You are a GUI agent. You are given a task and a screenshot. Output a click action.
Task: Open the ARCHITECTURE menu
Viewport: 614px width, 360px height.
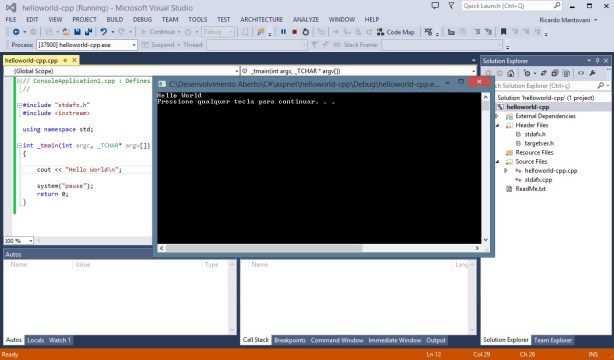point(262,19)
